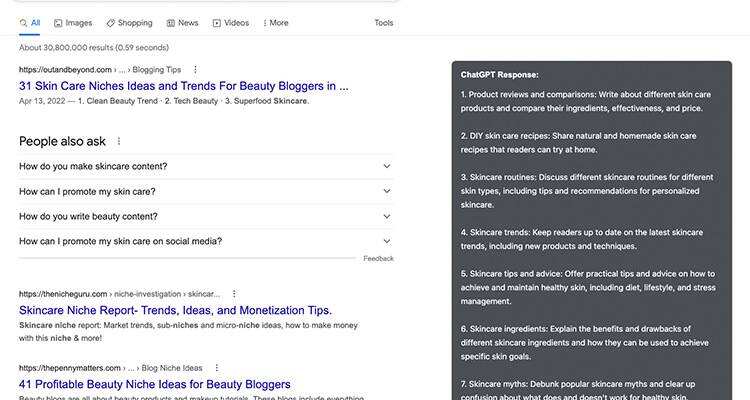Click the three-dot icon beside outandbeyond.com result
The width and height of the screenshot is (750, 400).
click(x=196, y=70)
